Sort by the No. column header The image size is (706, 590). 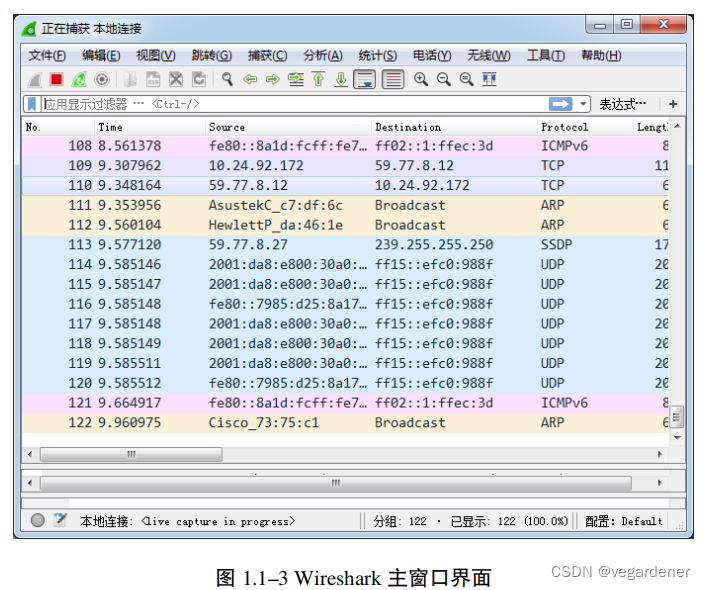[x=59, y=127]
